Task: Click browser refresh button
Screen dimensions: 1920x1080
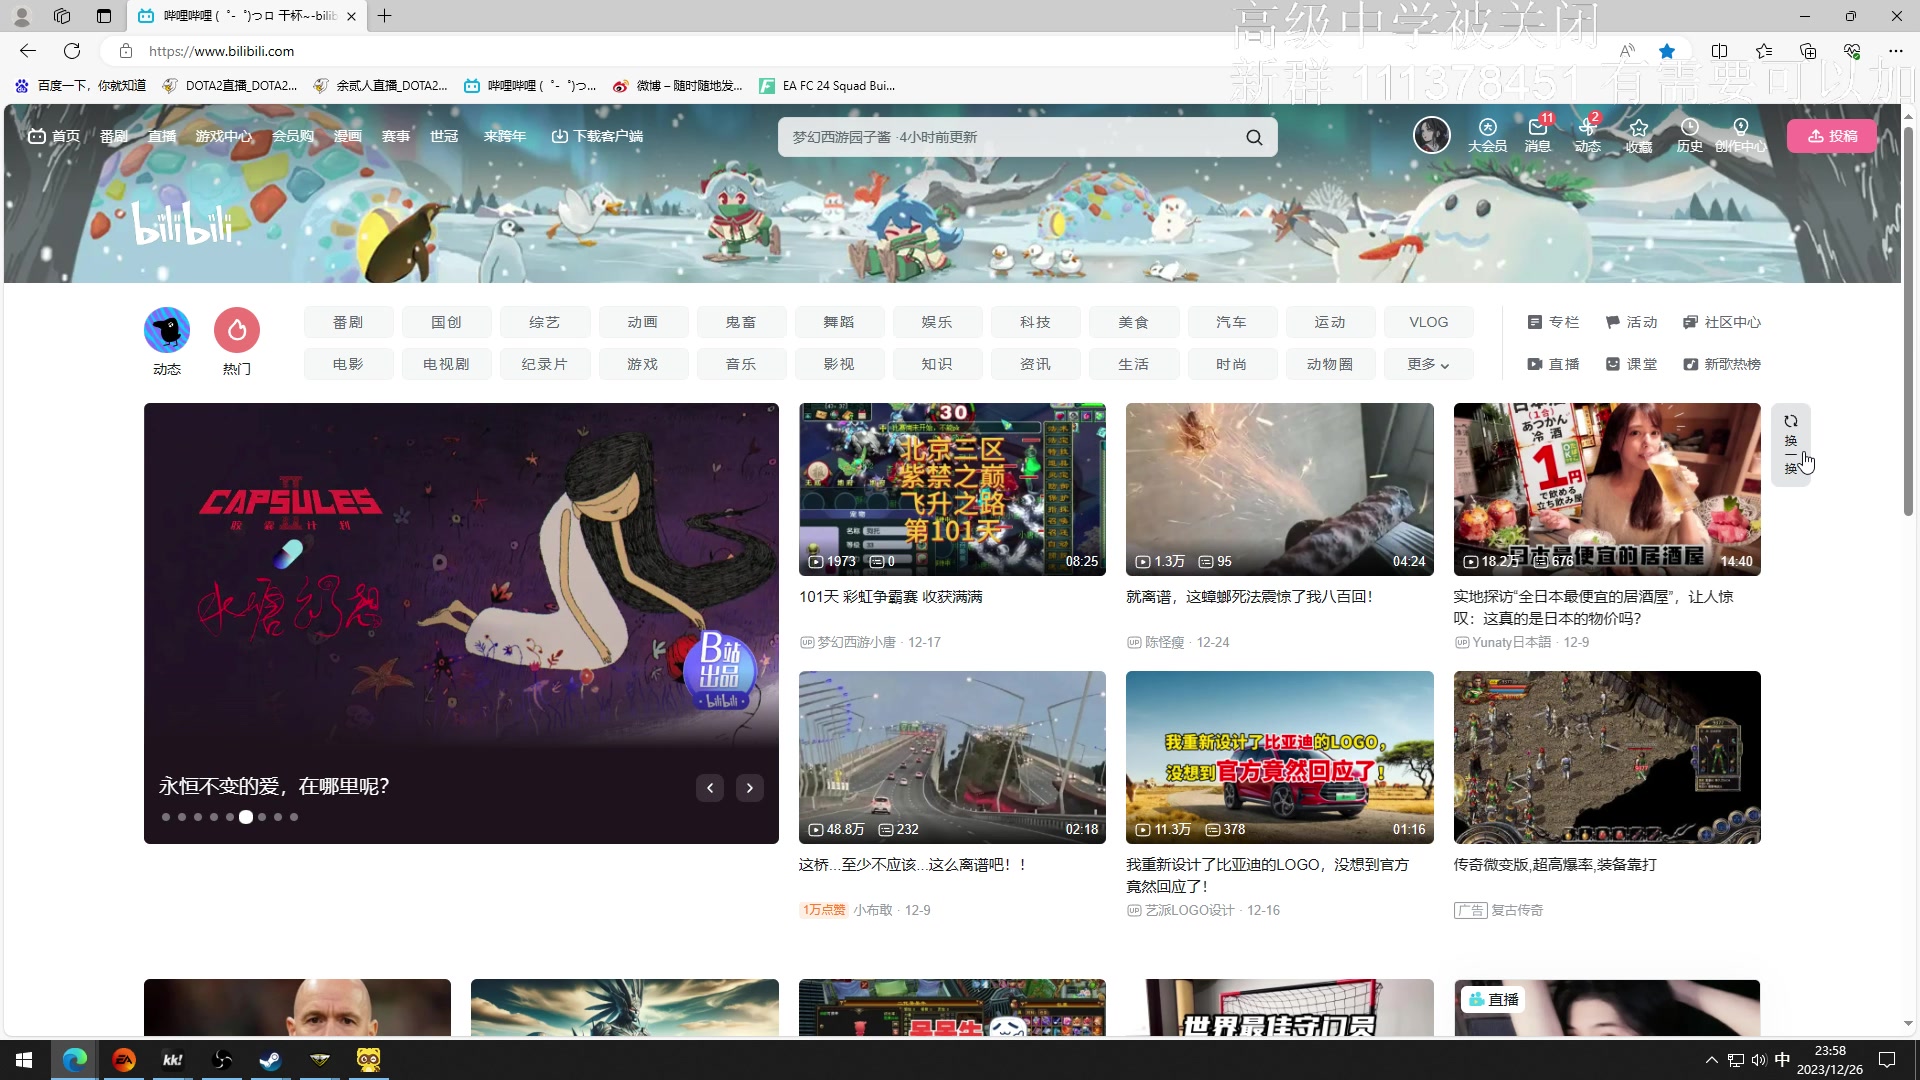Action: tap(72, 51)
